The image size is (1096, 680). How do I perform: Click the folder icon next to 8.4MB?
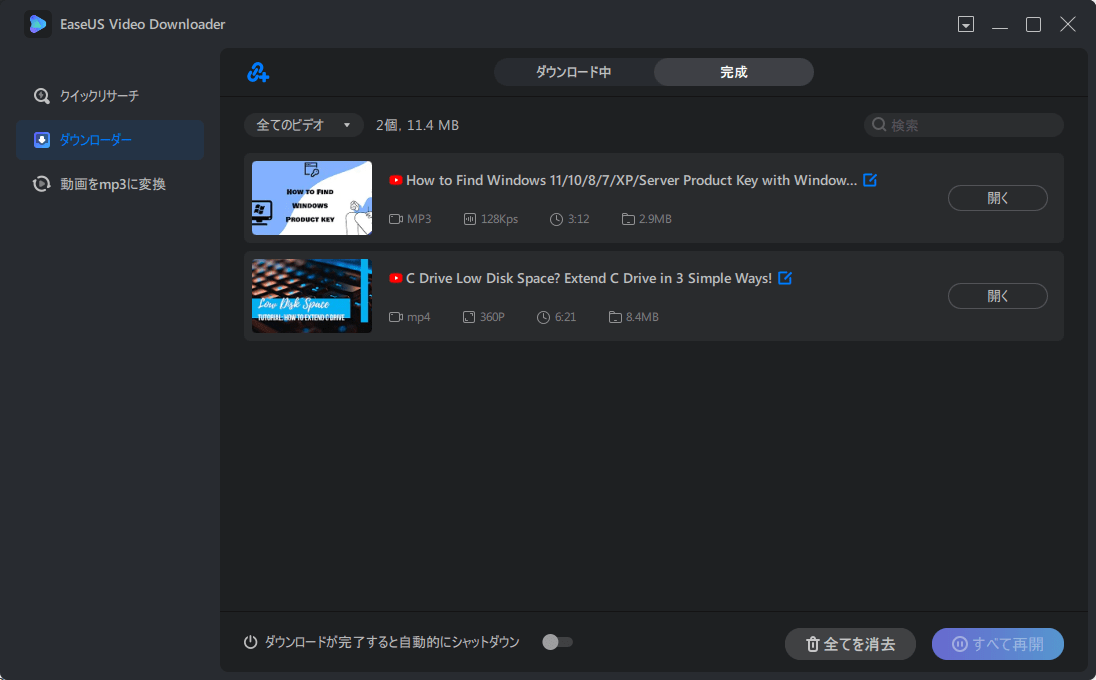(615, 317)
